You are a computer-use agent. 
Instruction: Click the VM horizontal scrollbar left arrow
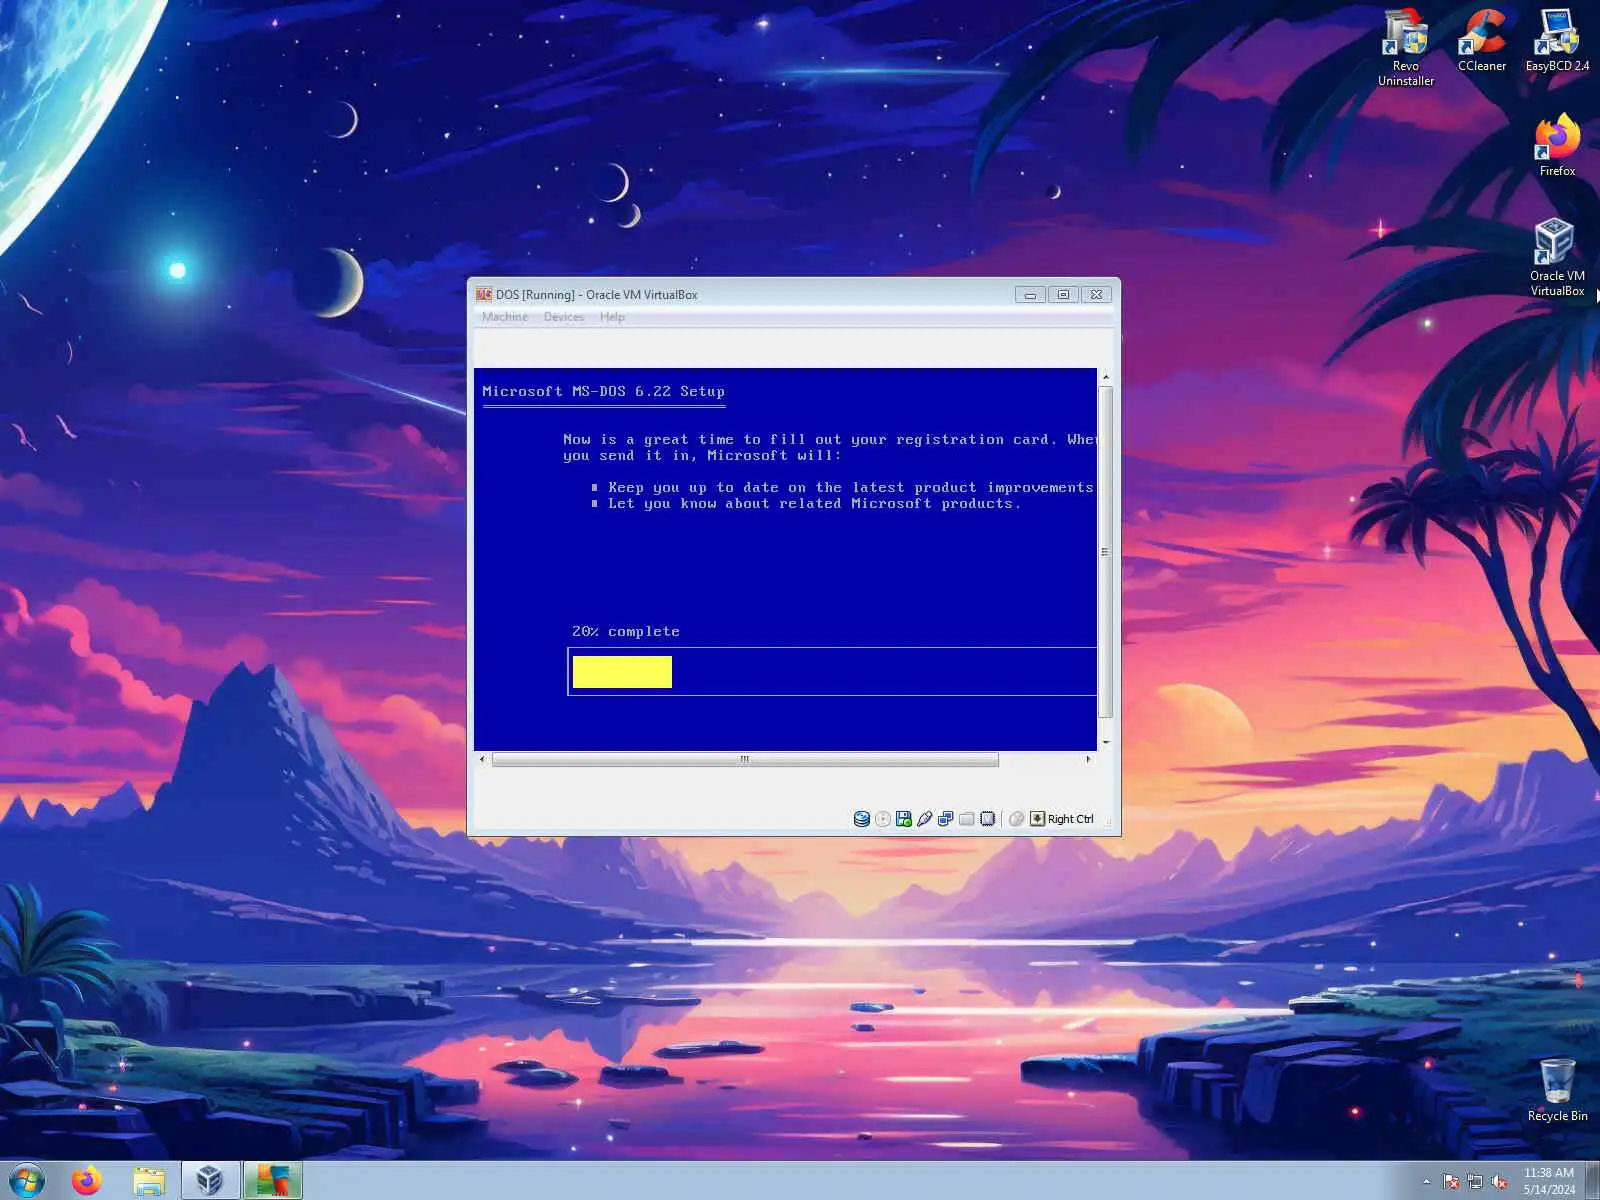point(483,759)
